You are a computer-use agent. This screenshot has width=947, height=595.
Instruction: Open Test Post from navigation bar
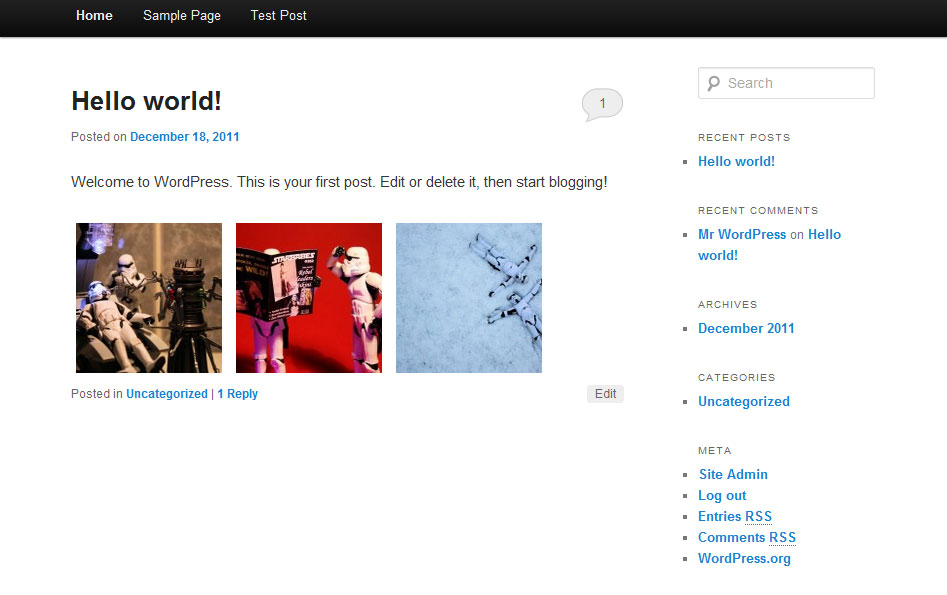pos(278,16)
